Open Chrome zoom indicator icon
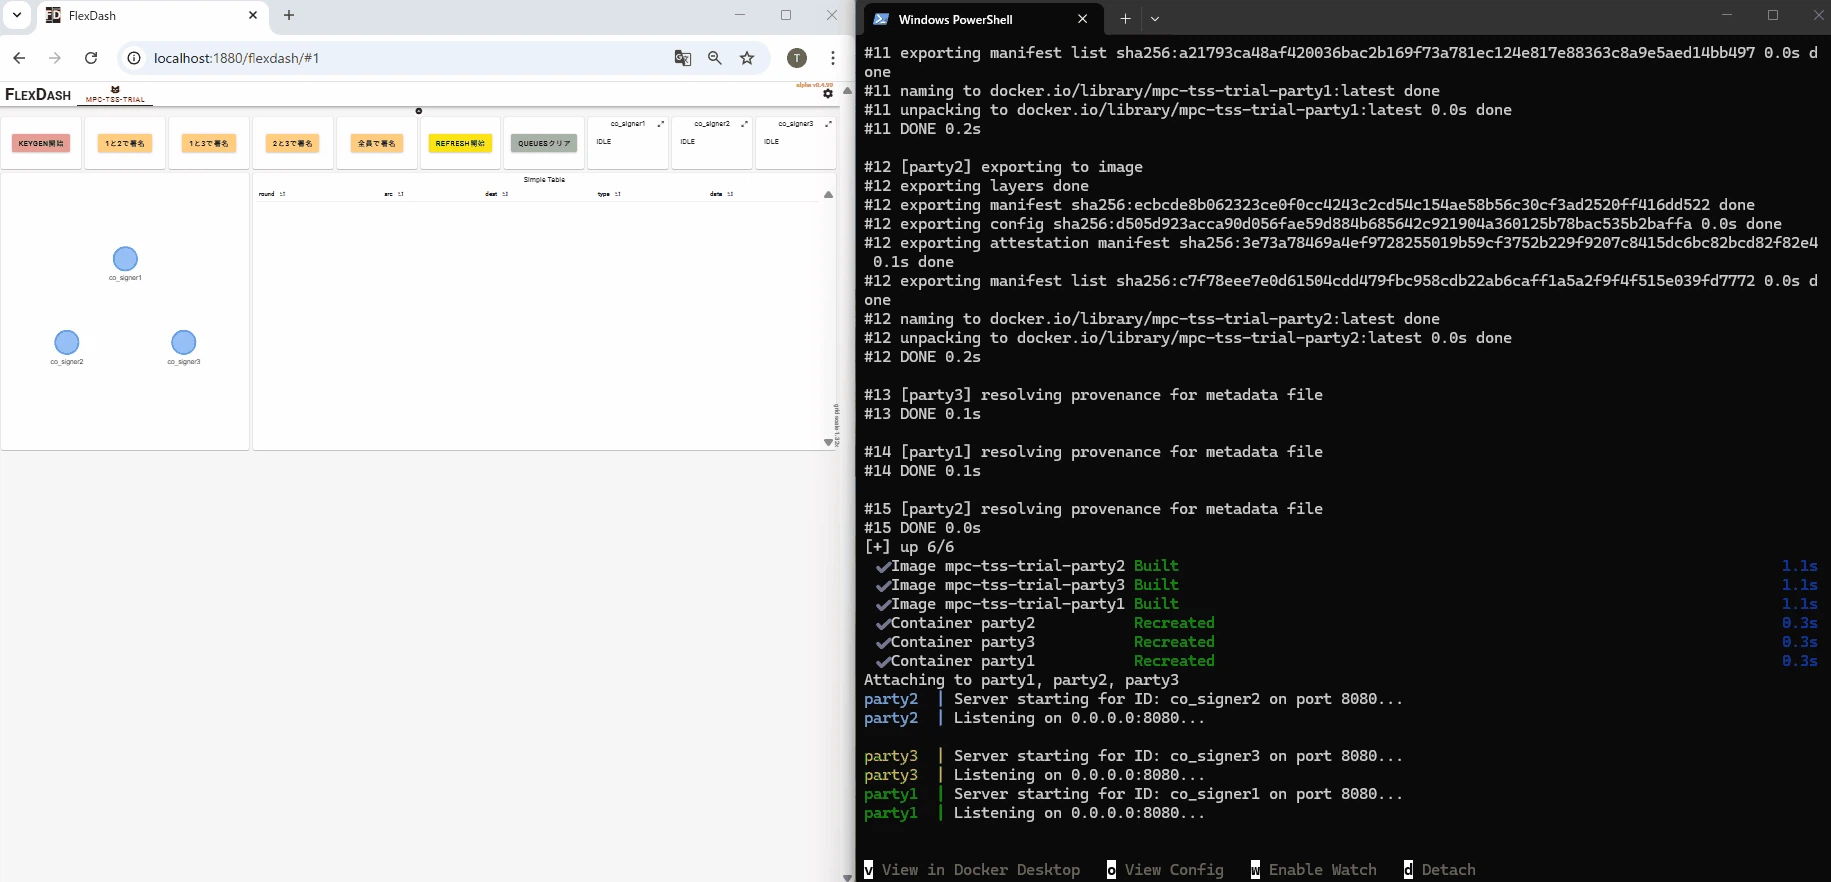This screenshot has width=1831, height=882. (x=715, y=58)
